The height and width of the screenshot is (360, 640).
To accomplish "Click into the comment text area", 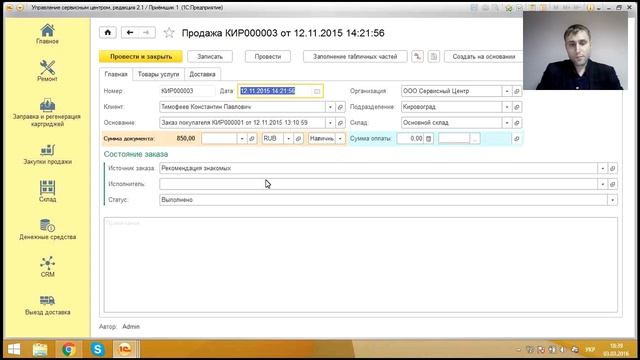I will click(360, 265).
